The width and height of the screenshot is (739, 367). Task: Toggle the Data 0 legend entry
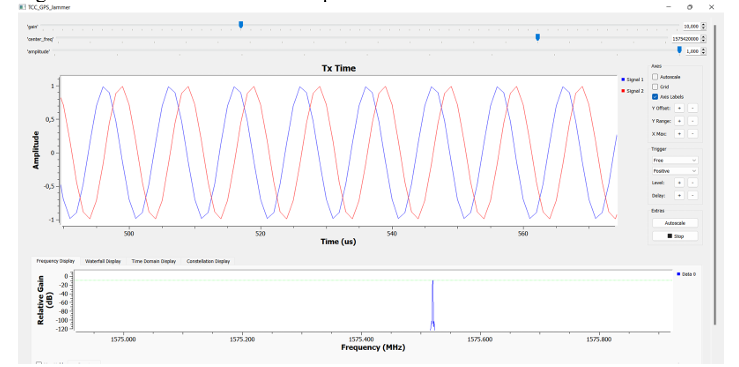686,274
